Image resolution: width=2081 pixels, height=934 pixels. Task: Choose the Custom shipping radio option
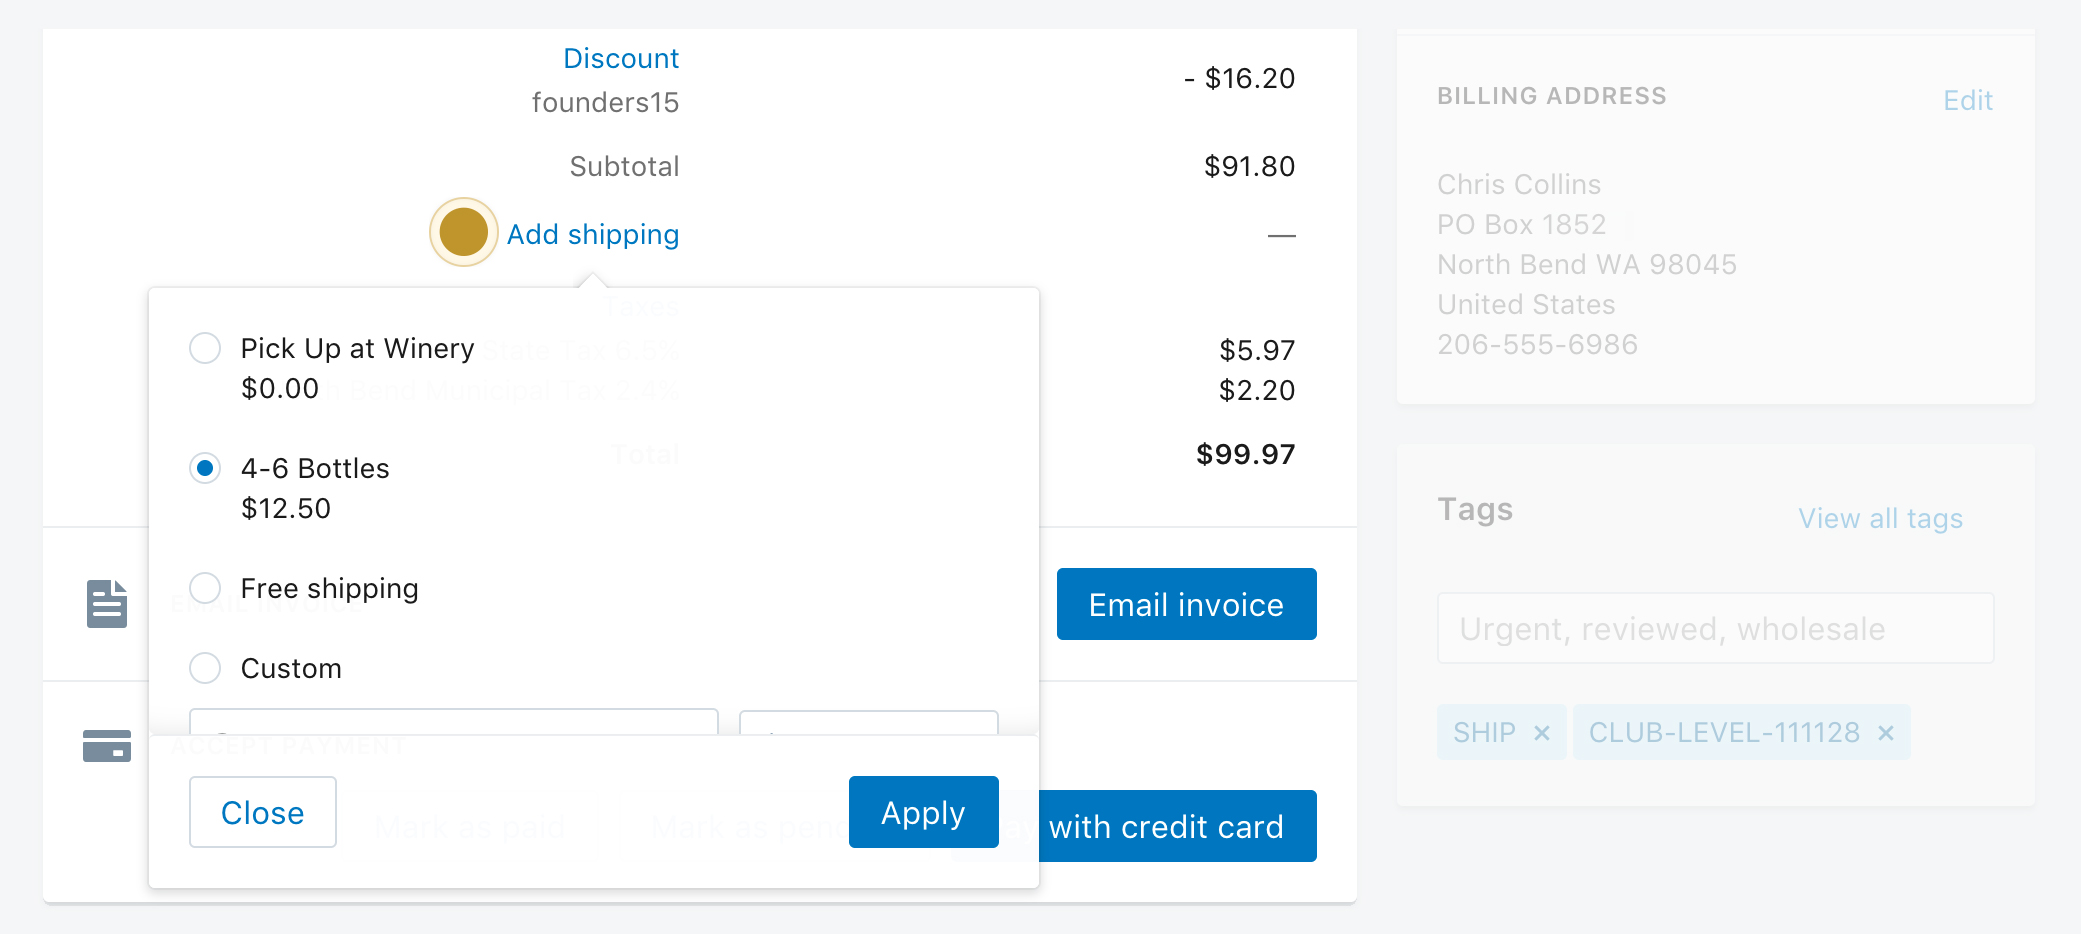point(205,668)
